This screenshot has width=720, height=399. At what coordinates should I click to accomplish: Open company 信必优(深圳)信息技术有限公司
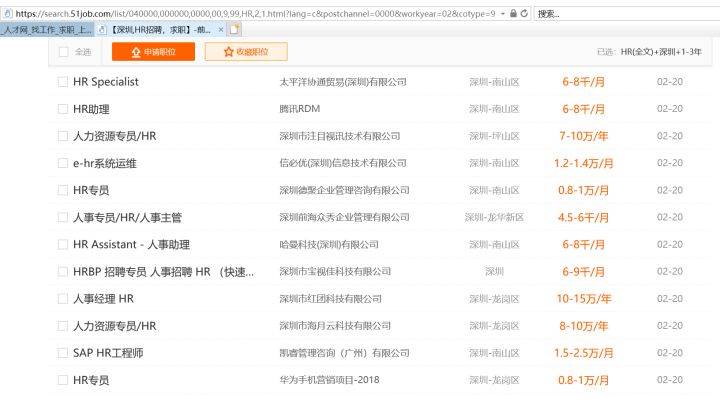343,163
